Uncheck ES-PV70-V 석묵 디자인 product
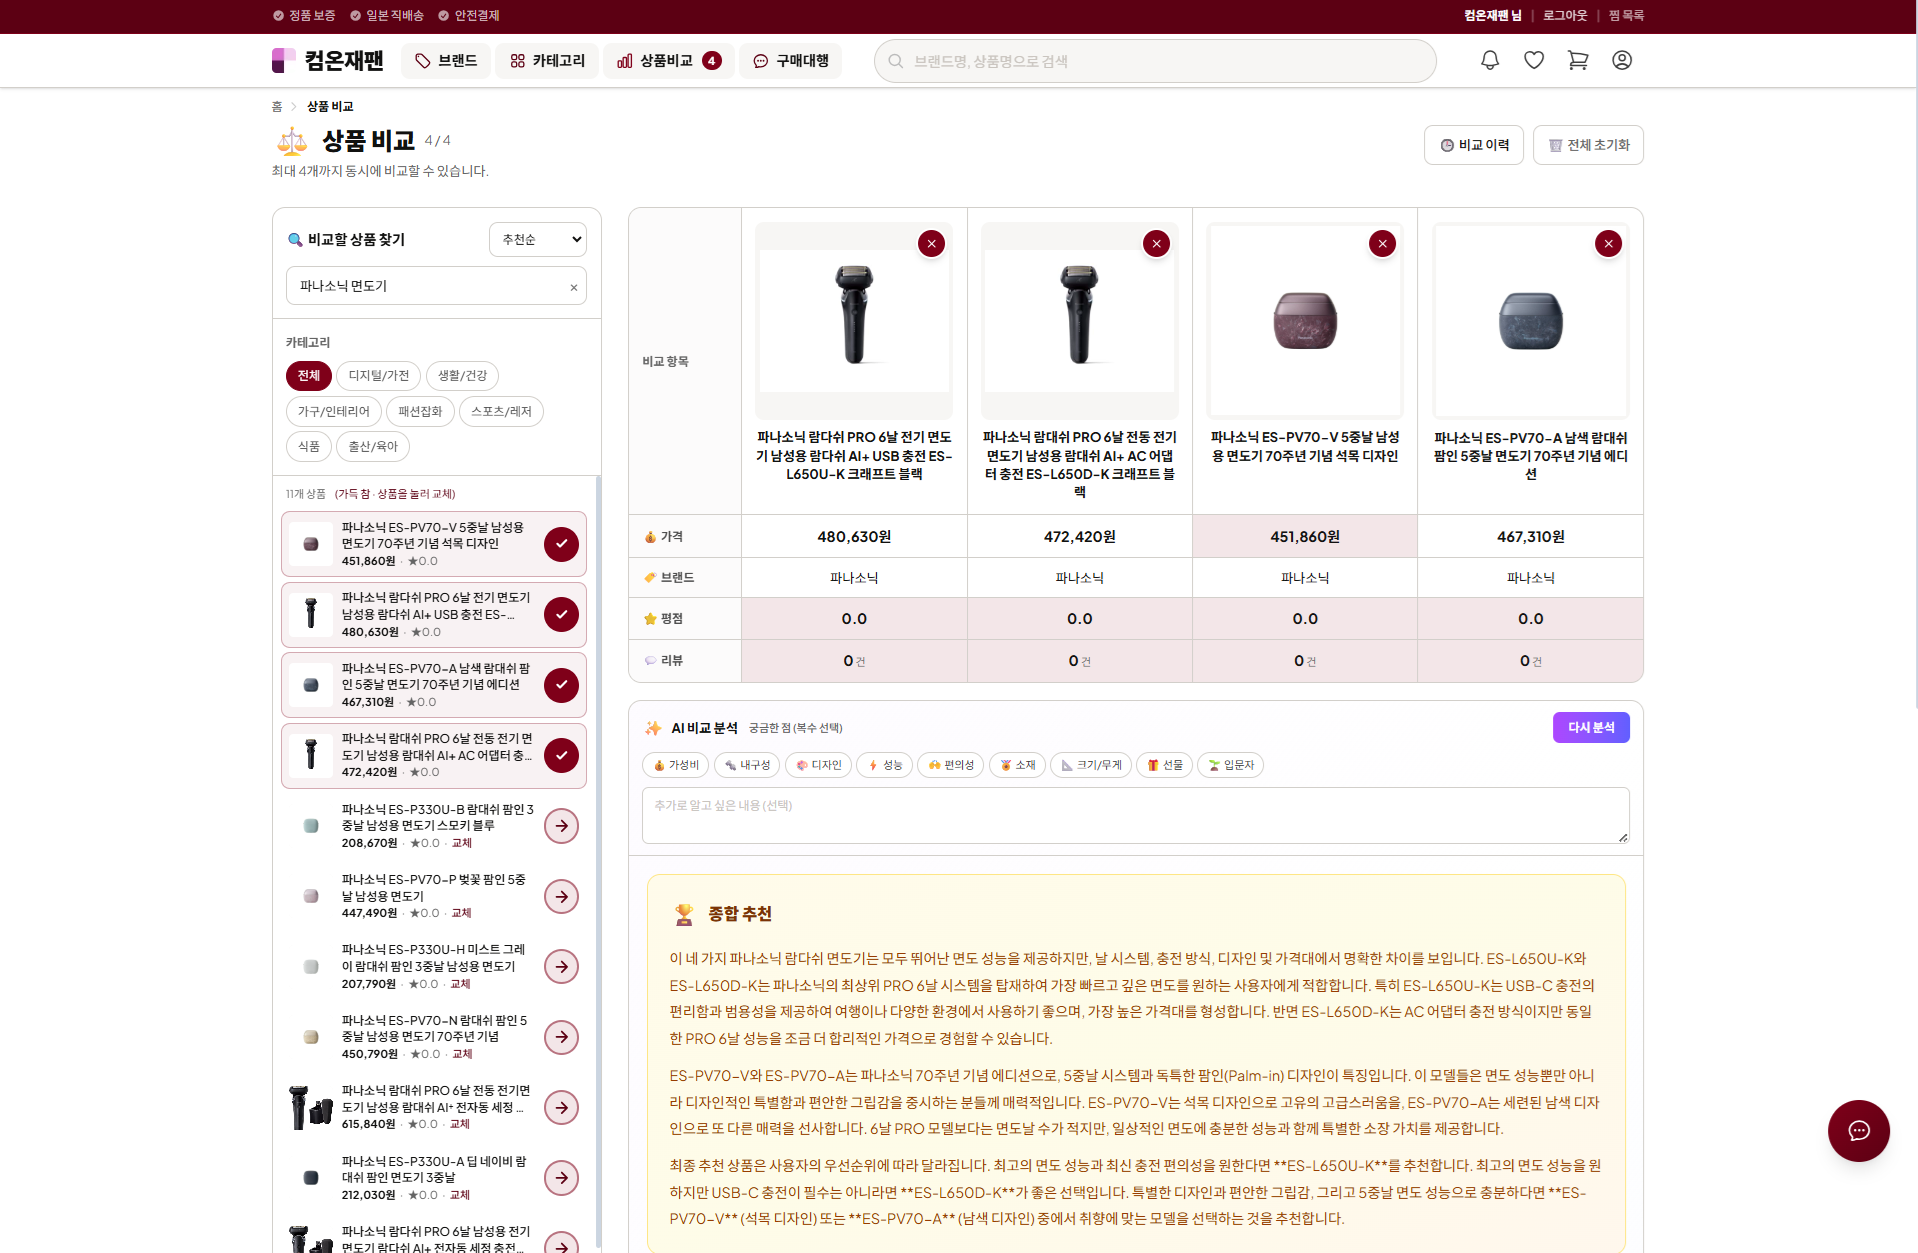 pos(562,545)
